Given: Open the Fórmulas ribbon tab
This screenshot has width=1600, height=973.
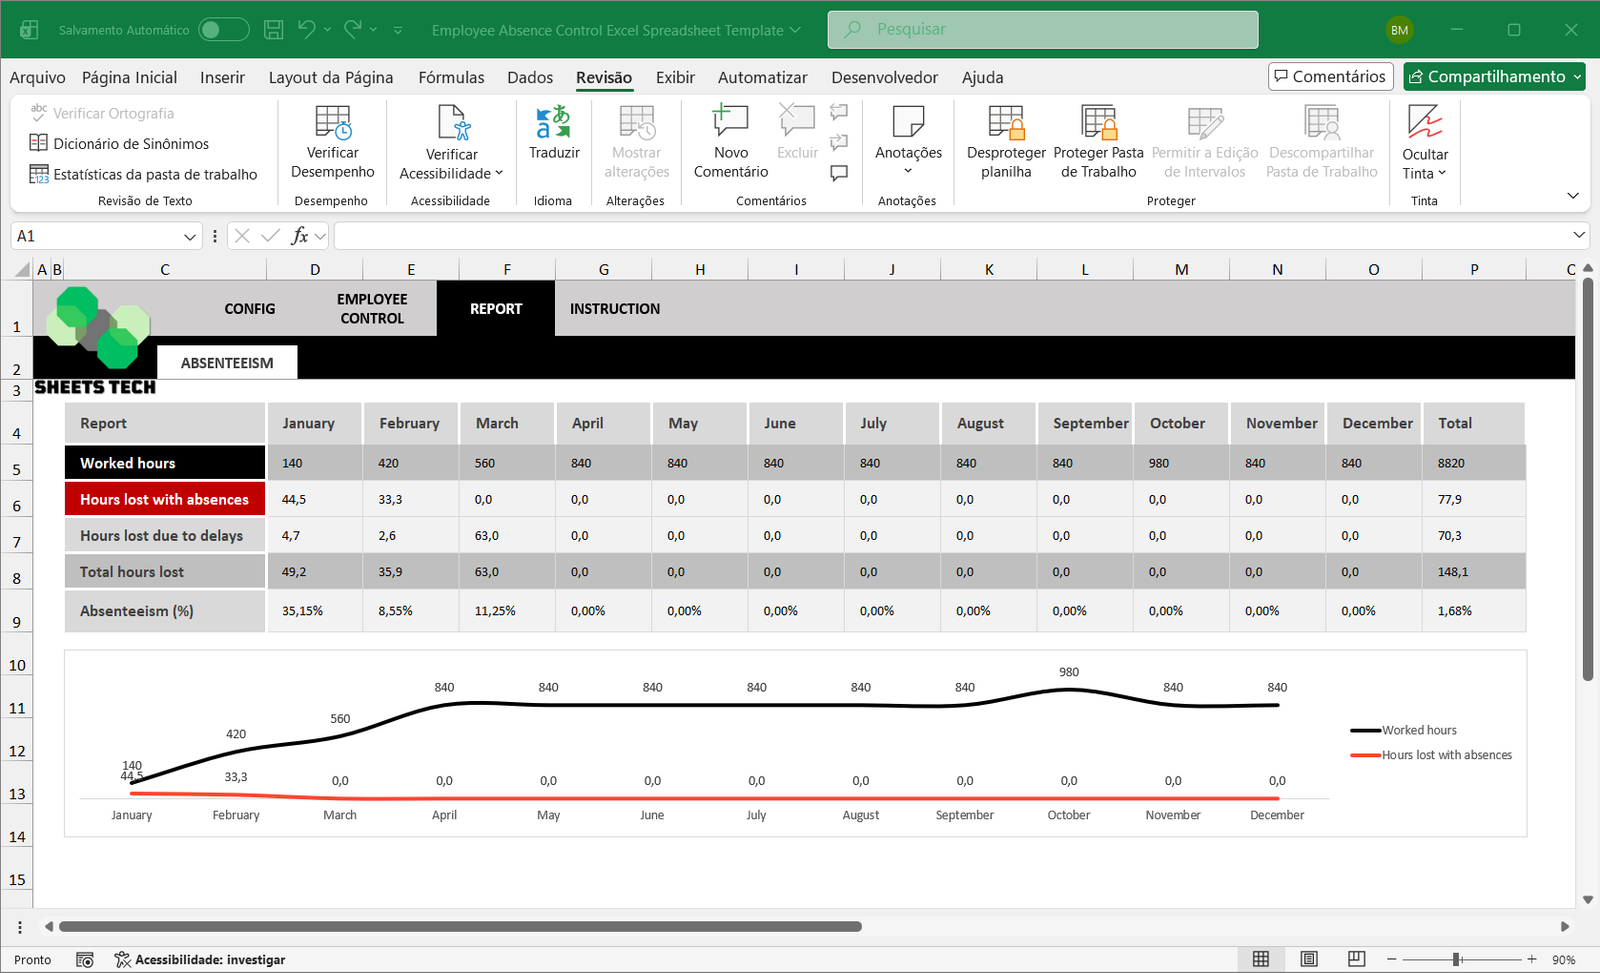Looking at the screenshot, I should coord(451,77).
